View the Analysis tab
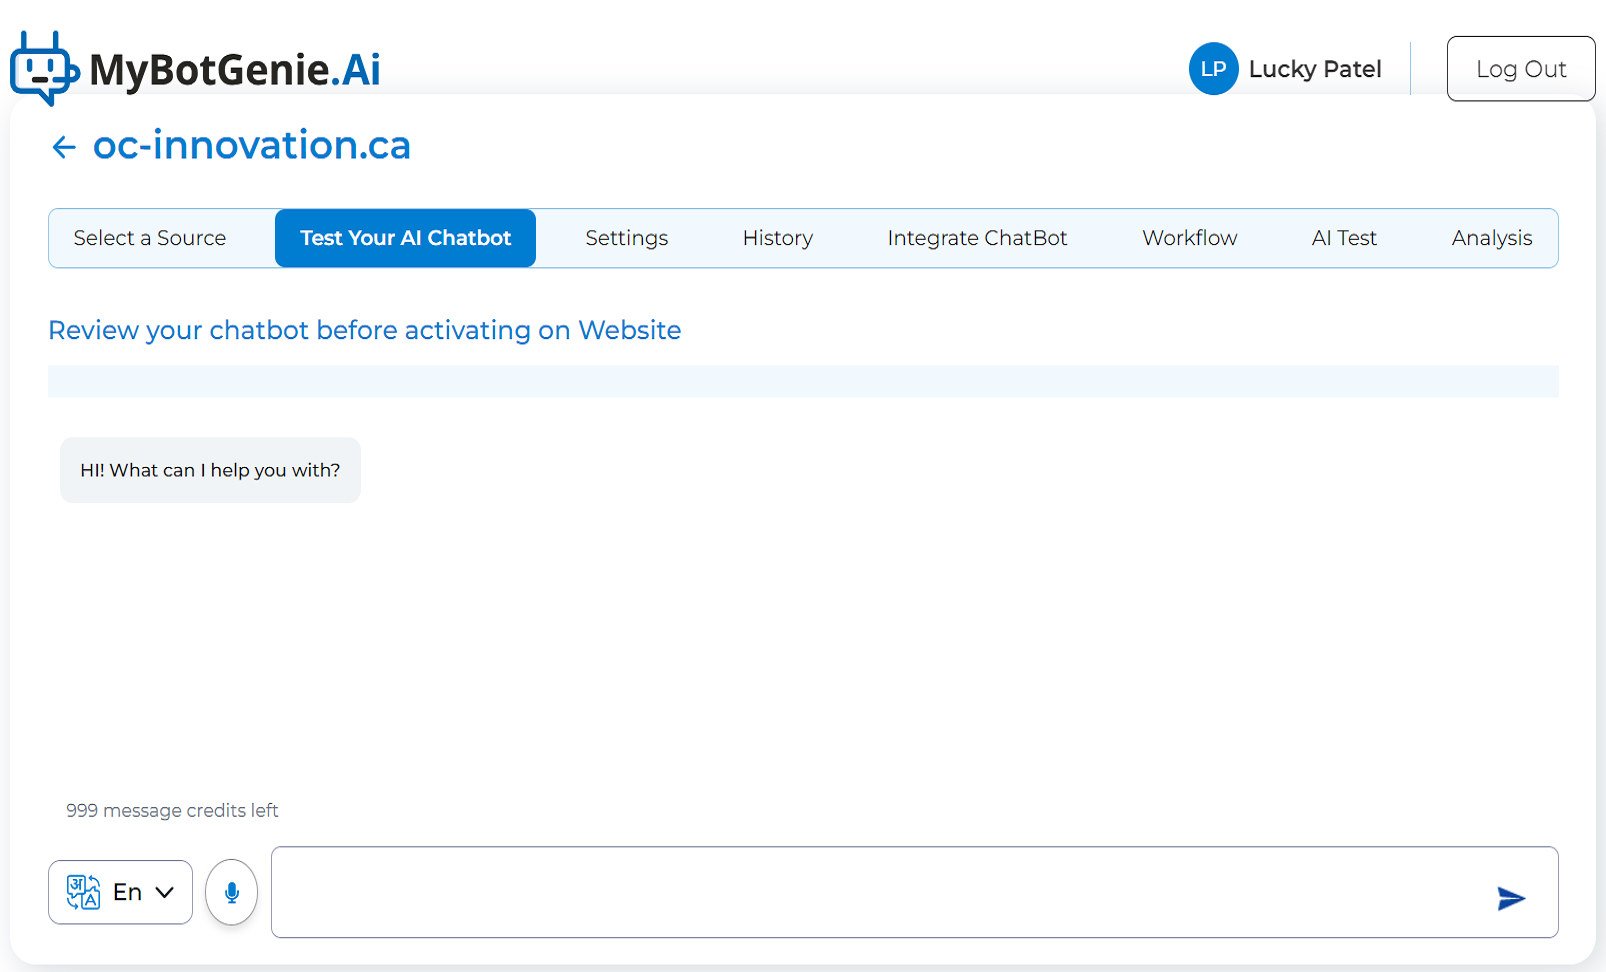The width and height of the screenshot is (1606, 972). pyautogui.click(x=1491, y=238)
